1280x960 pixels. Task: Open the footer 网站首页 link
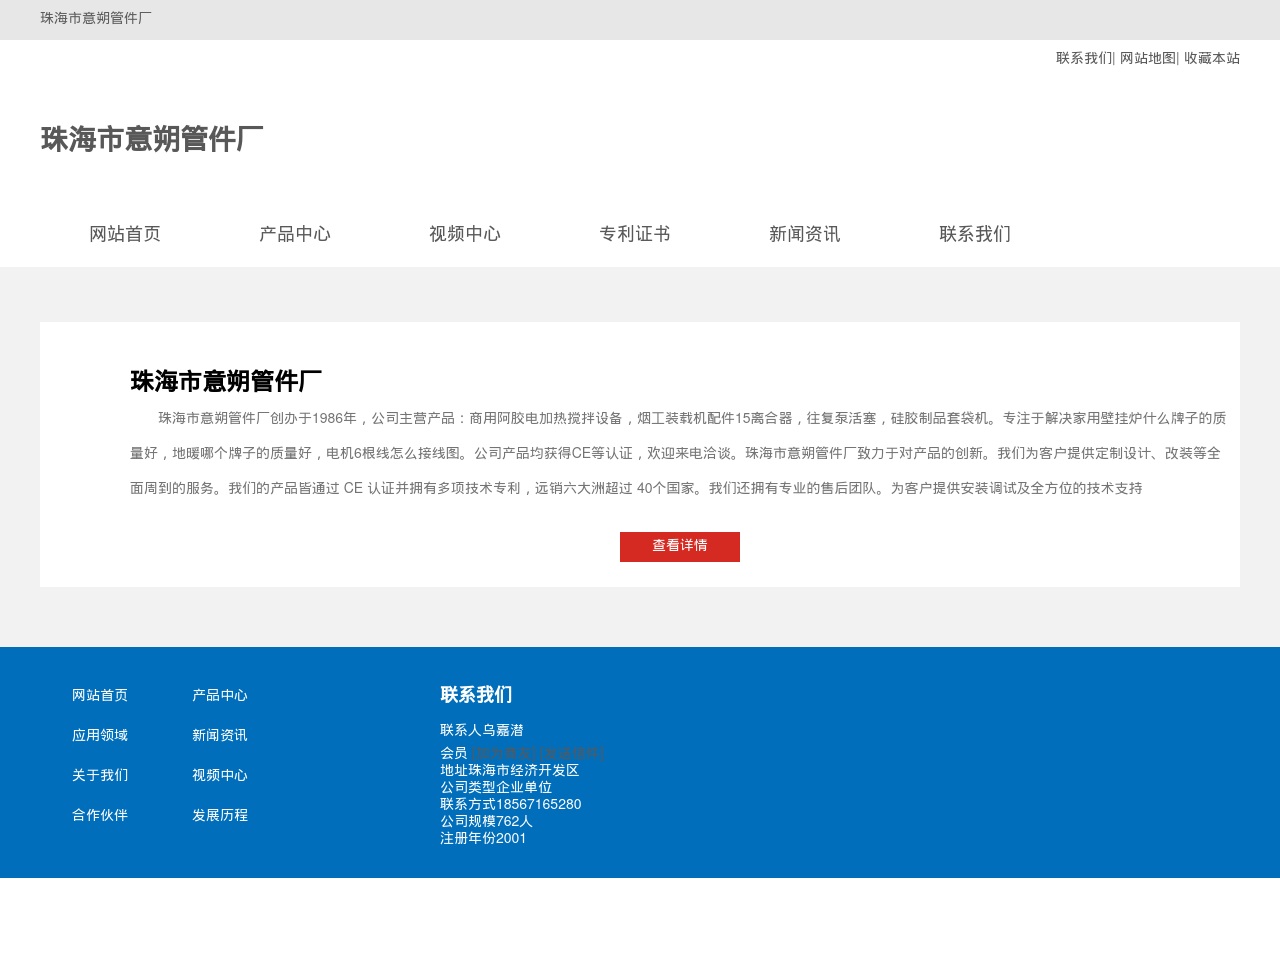pyautogui.click(x=100, y=695)
